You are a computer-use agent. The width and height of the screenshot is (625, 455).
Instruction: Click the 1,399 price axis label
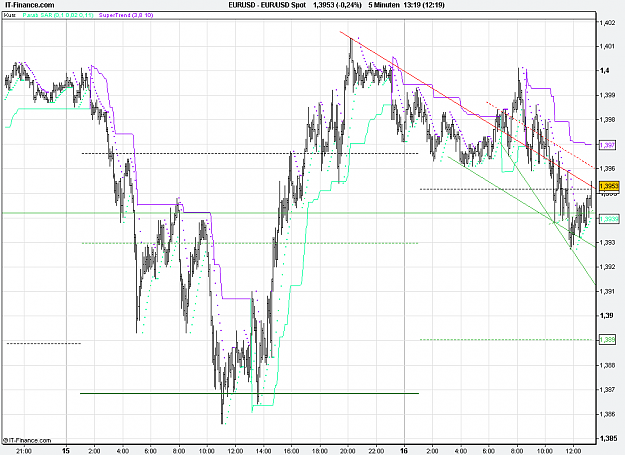pos(607,95)
